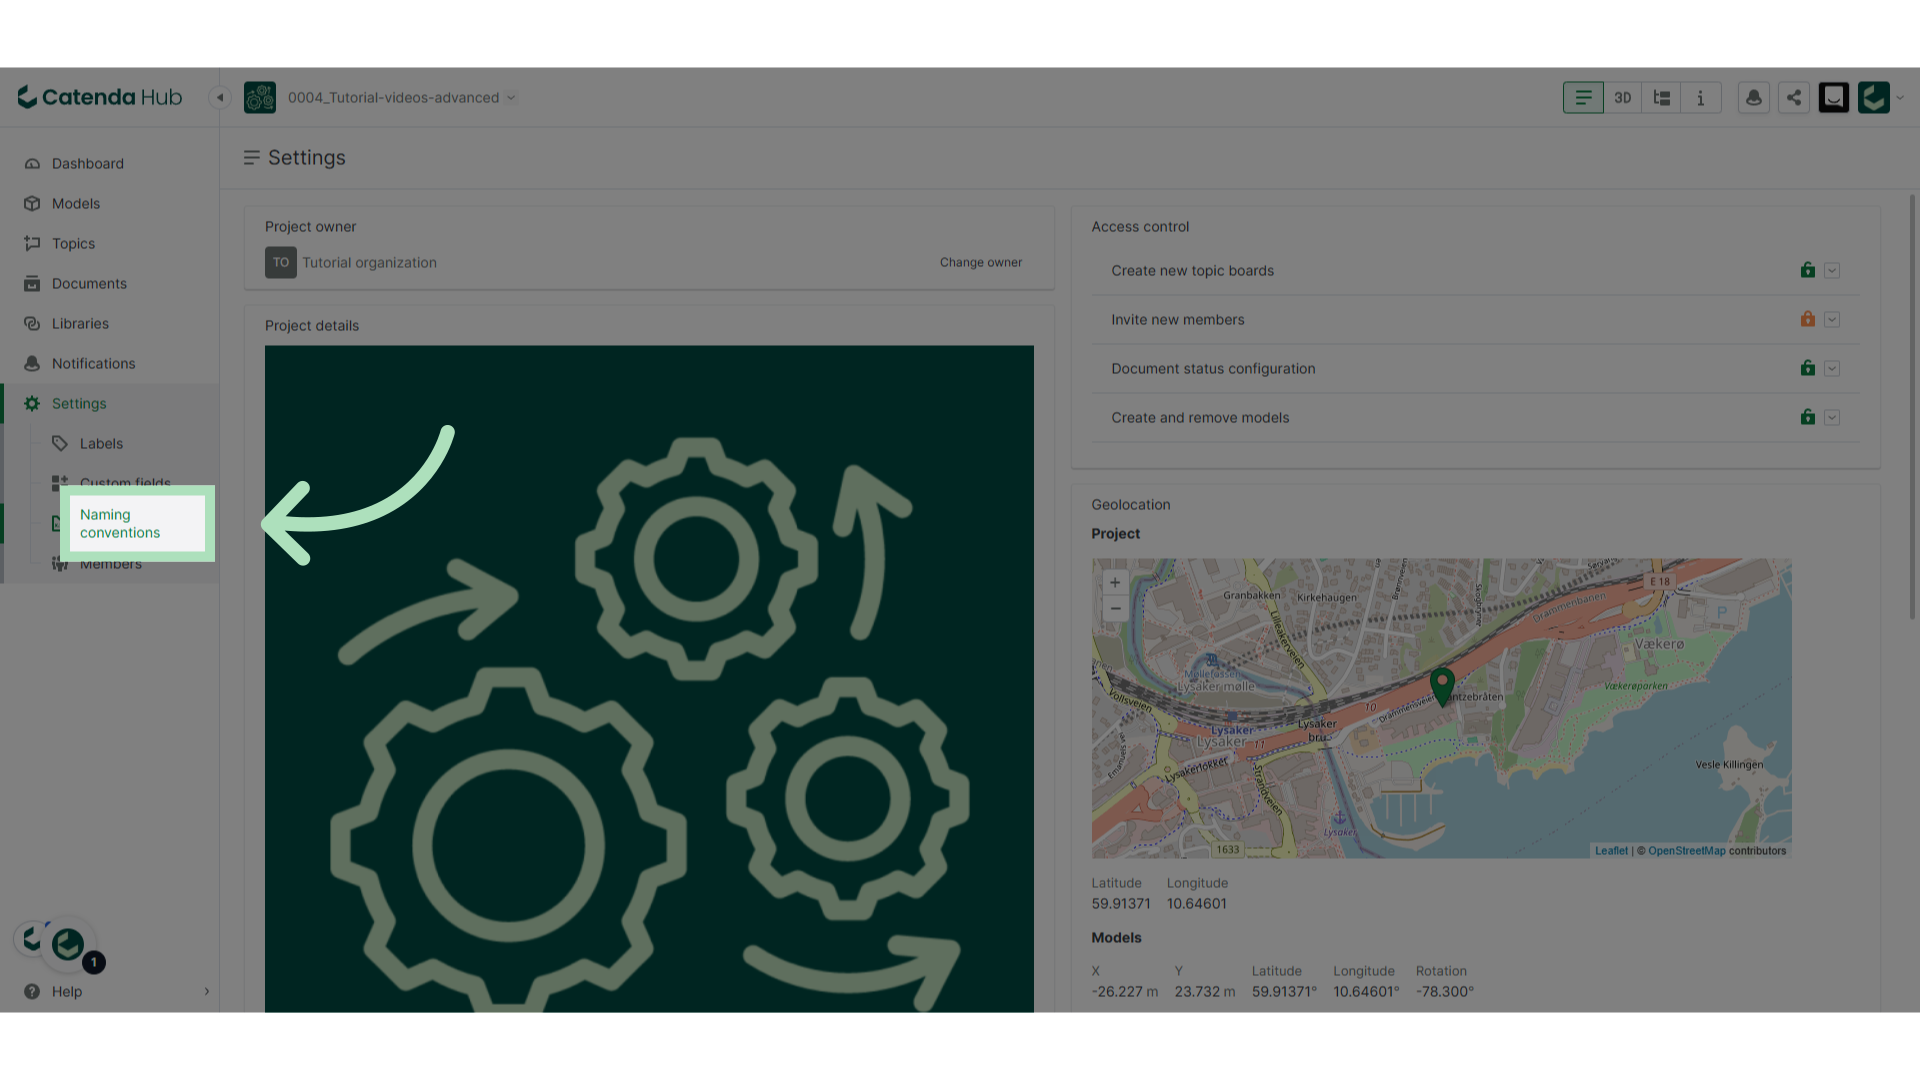Click the Settings gear icon
Viewport: 1920px width, 1080px height.
(32, 404)
